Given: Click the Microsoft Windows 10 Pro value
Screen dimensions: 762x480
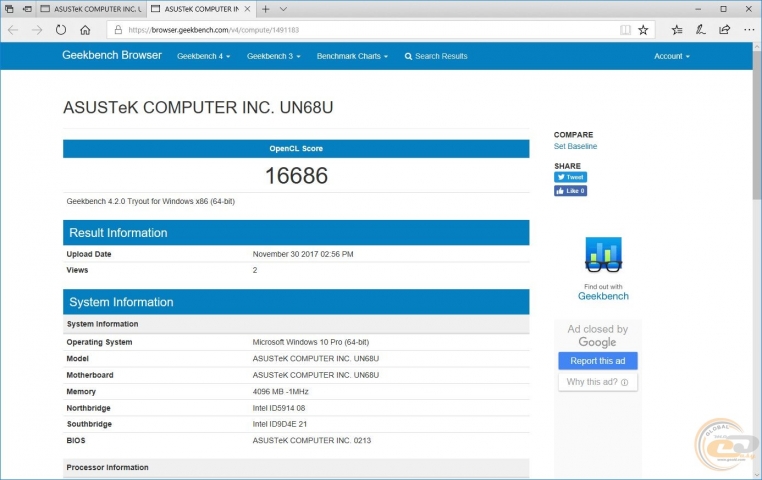Looking at the screenshot, I should pyautogui.click(x=311, y=342).
